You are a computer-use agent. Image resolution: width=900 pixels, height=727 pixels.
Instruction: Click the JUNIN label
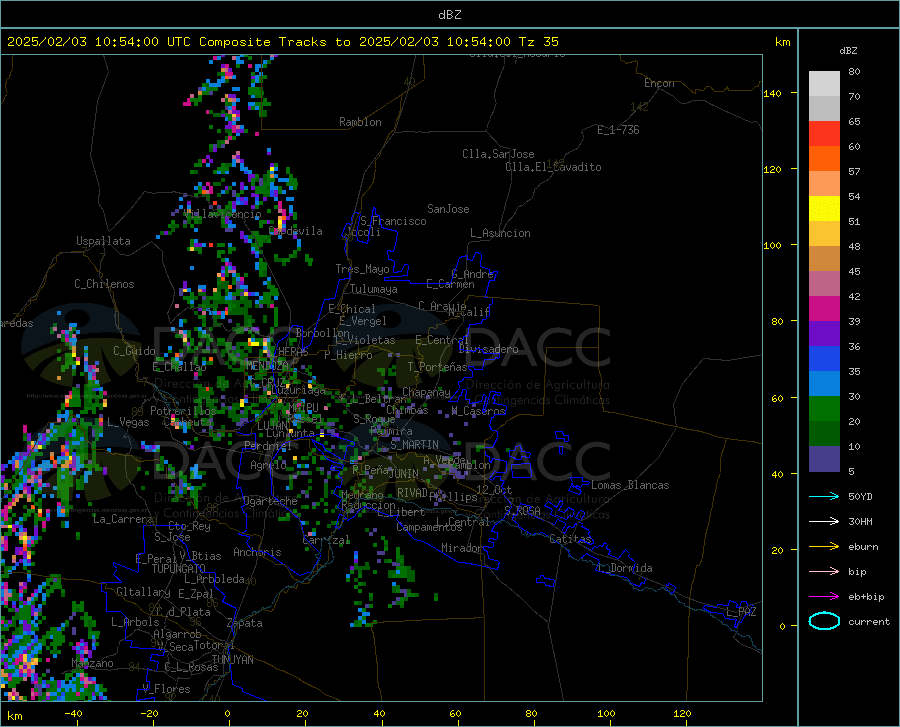[x=404, y=473]
